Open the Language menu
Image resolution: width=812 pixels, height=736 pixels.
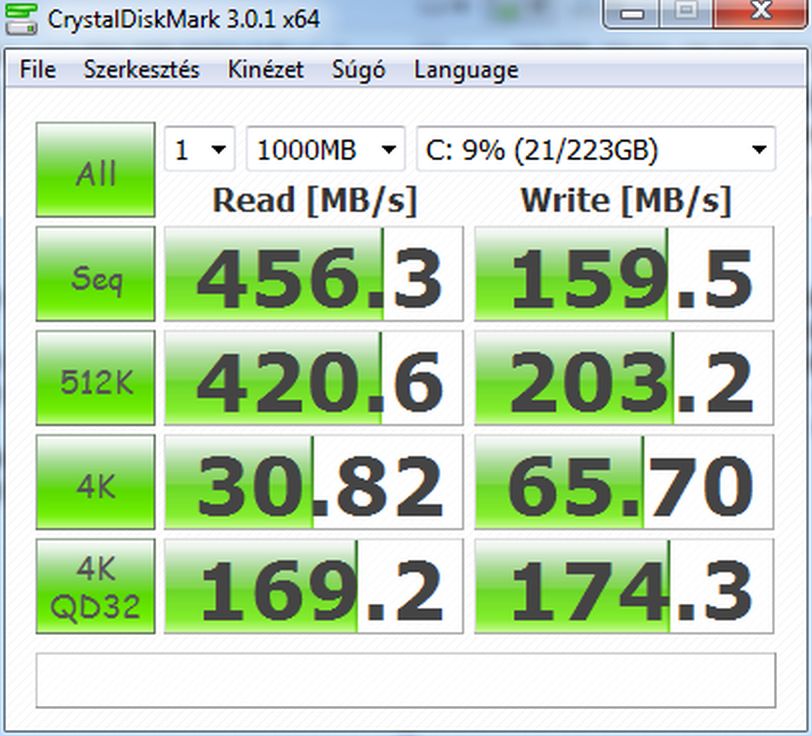point(466,69)
